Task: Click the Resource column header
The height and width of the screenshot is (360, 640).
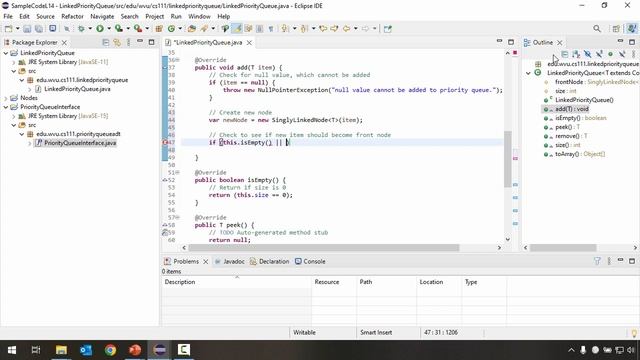Action: point(334,282)
